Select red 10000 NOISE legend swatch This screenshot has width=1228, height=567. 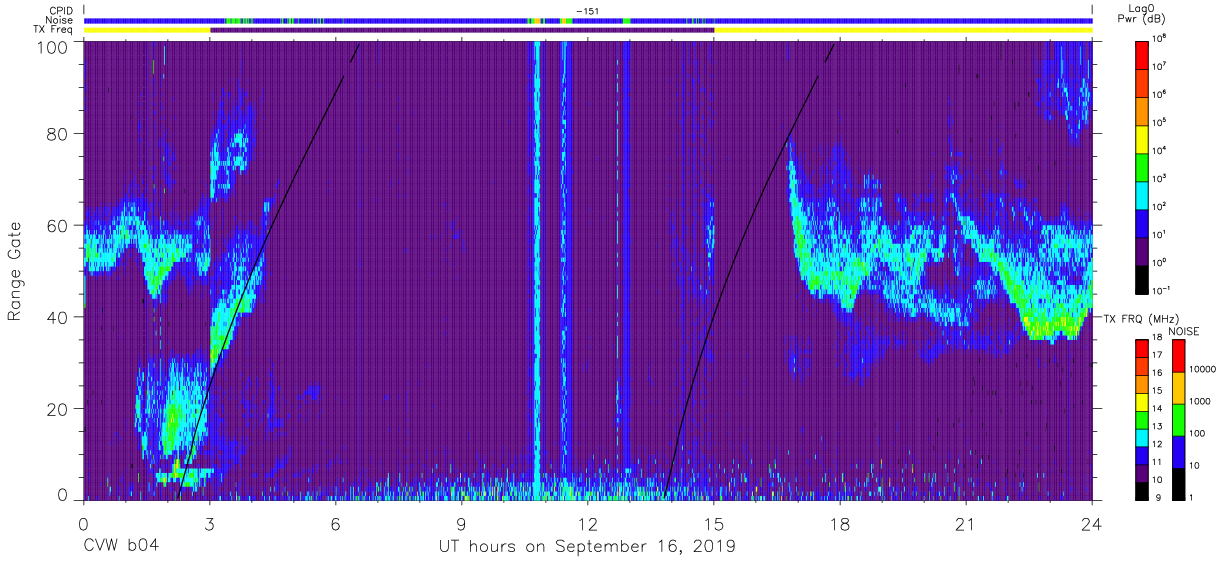(x=1177, y=356)
